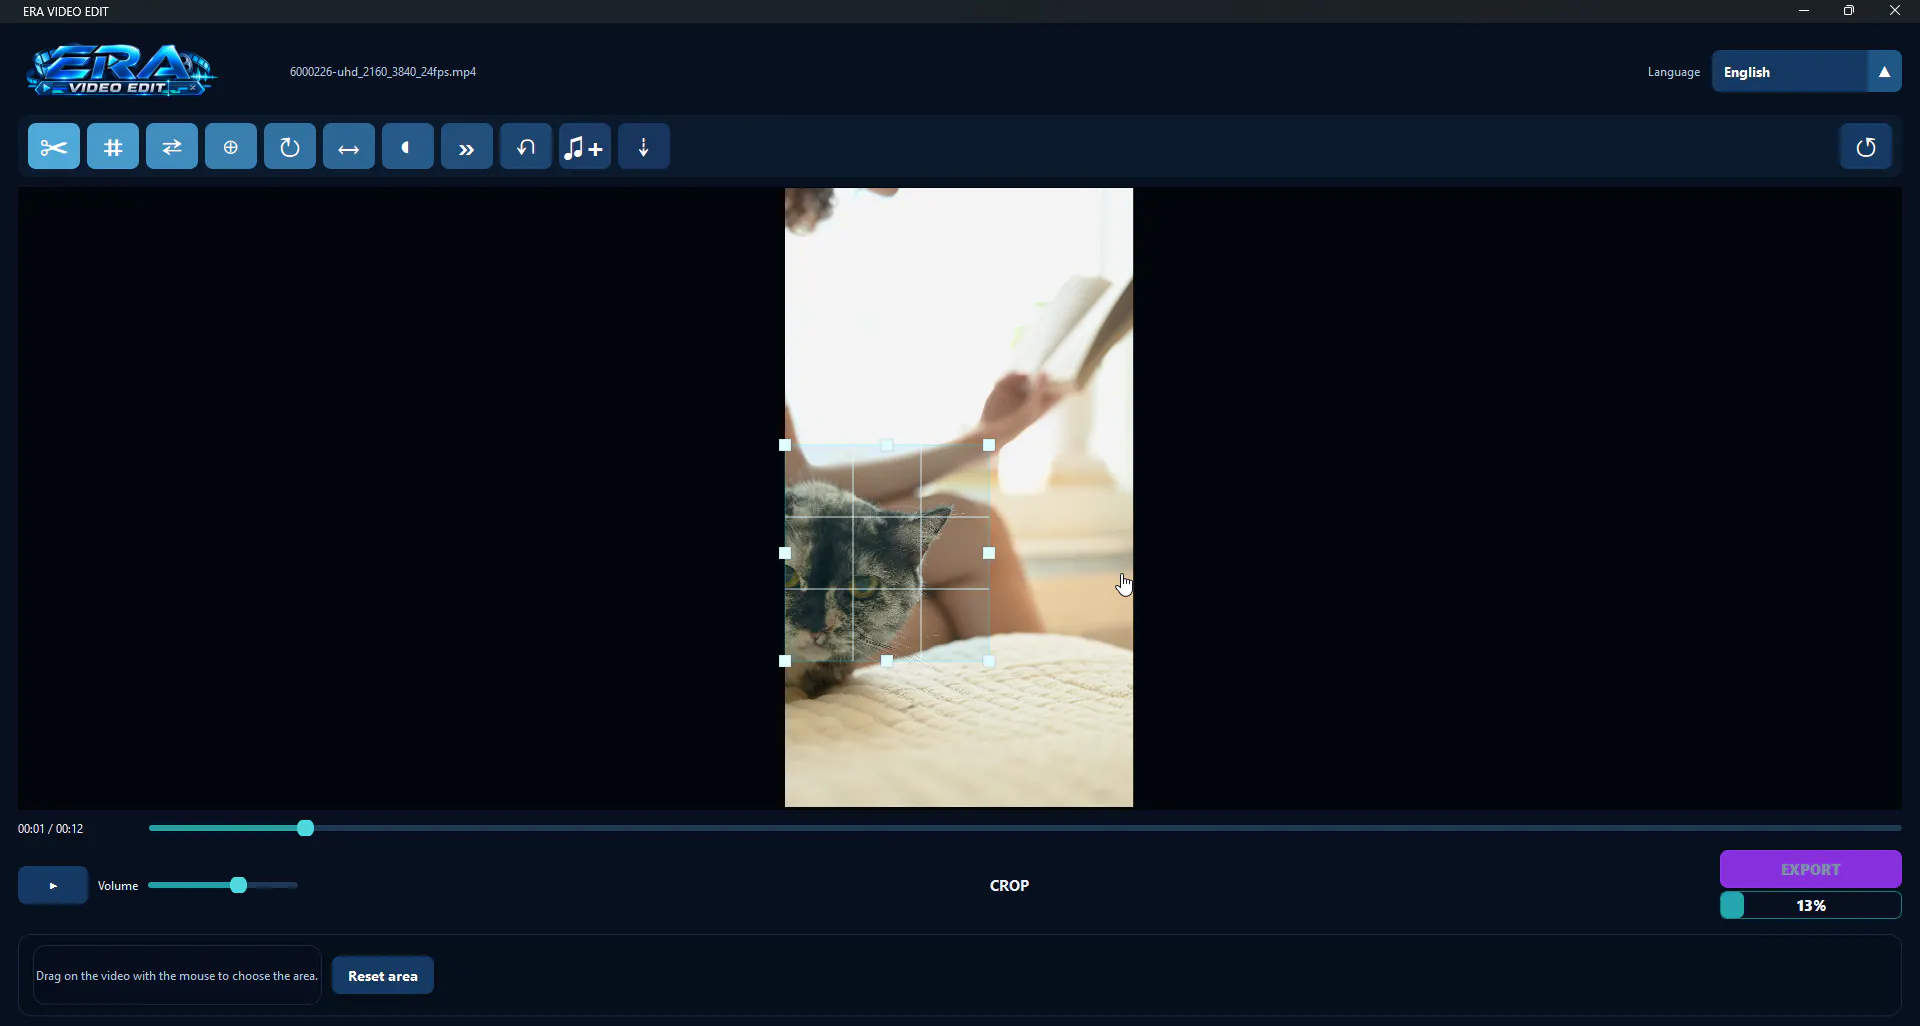The image size is (1920, 1026).
Task: Click the ERA VIDEO EDIT window title
Action: 66,11
